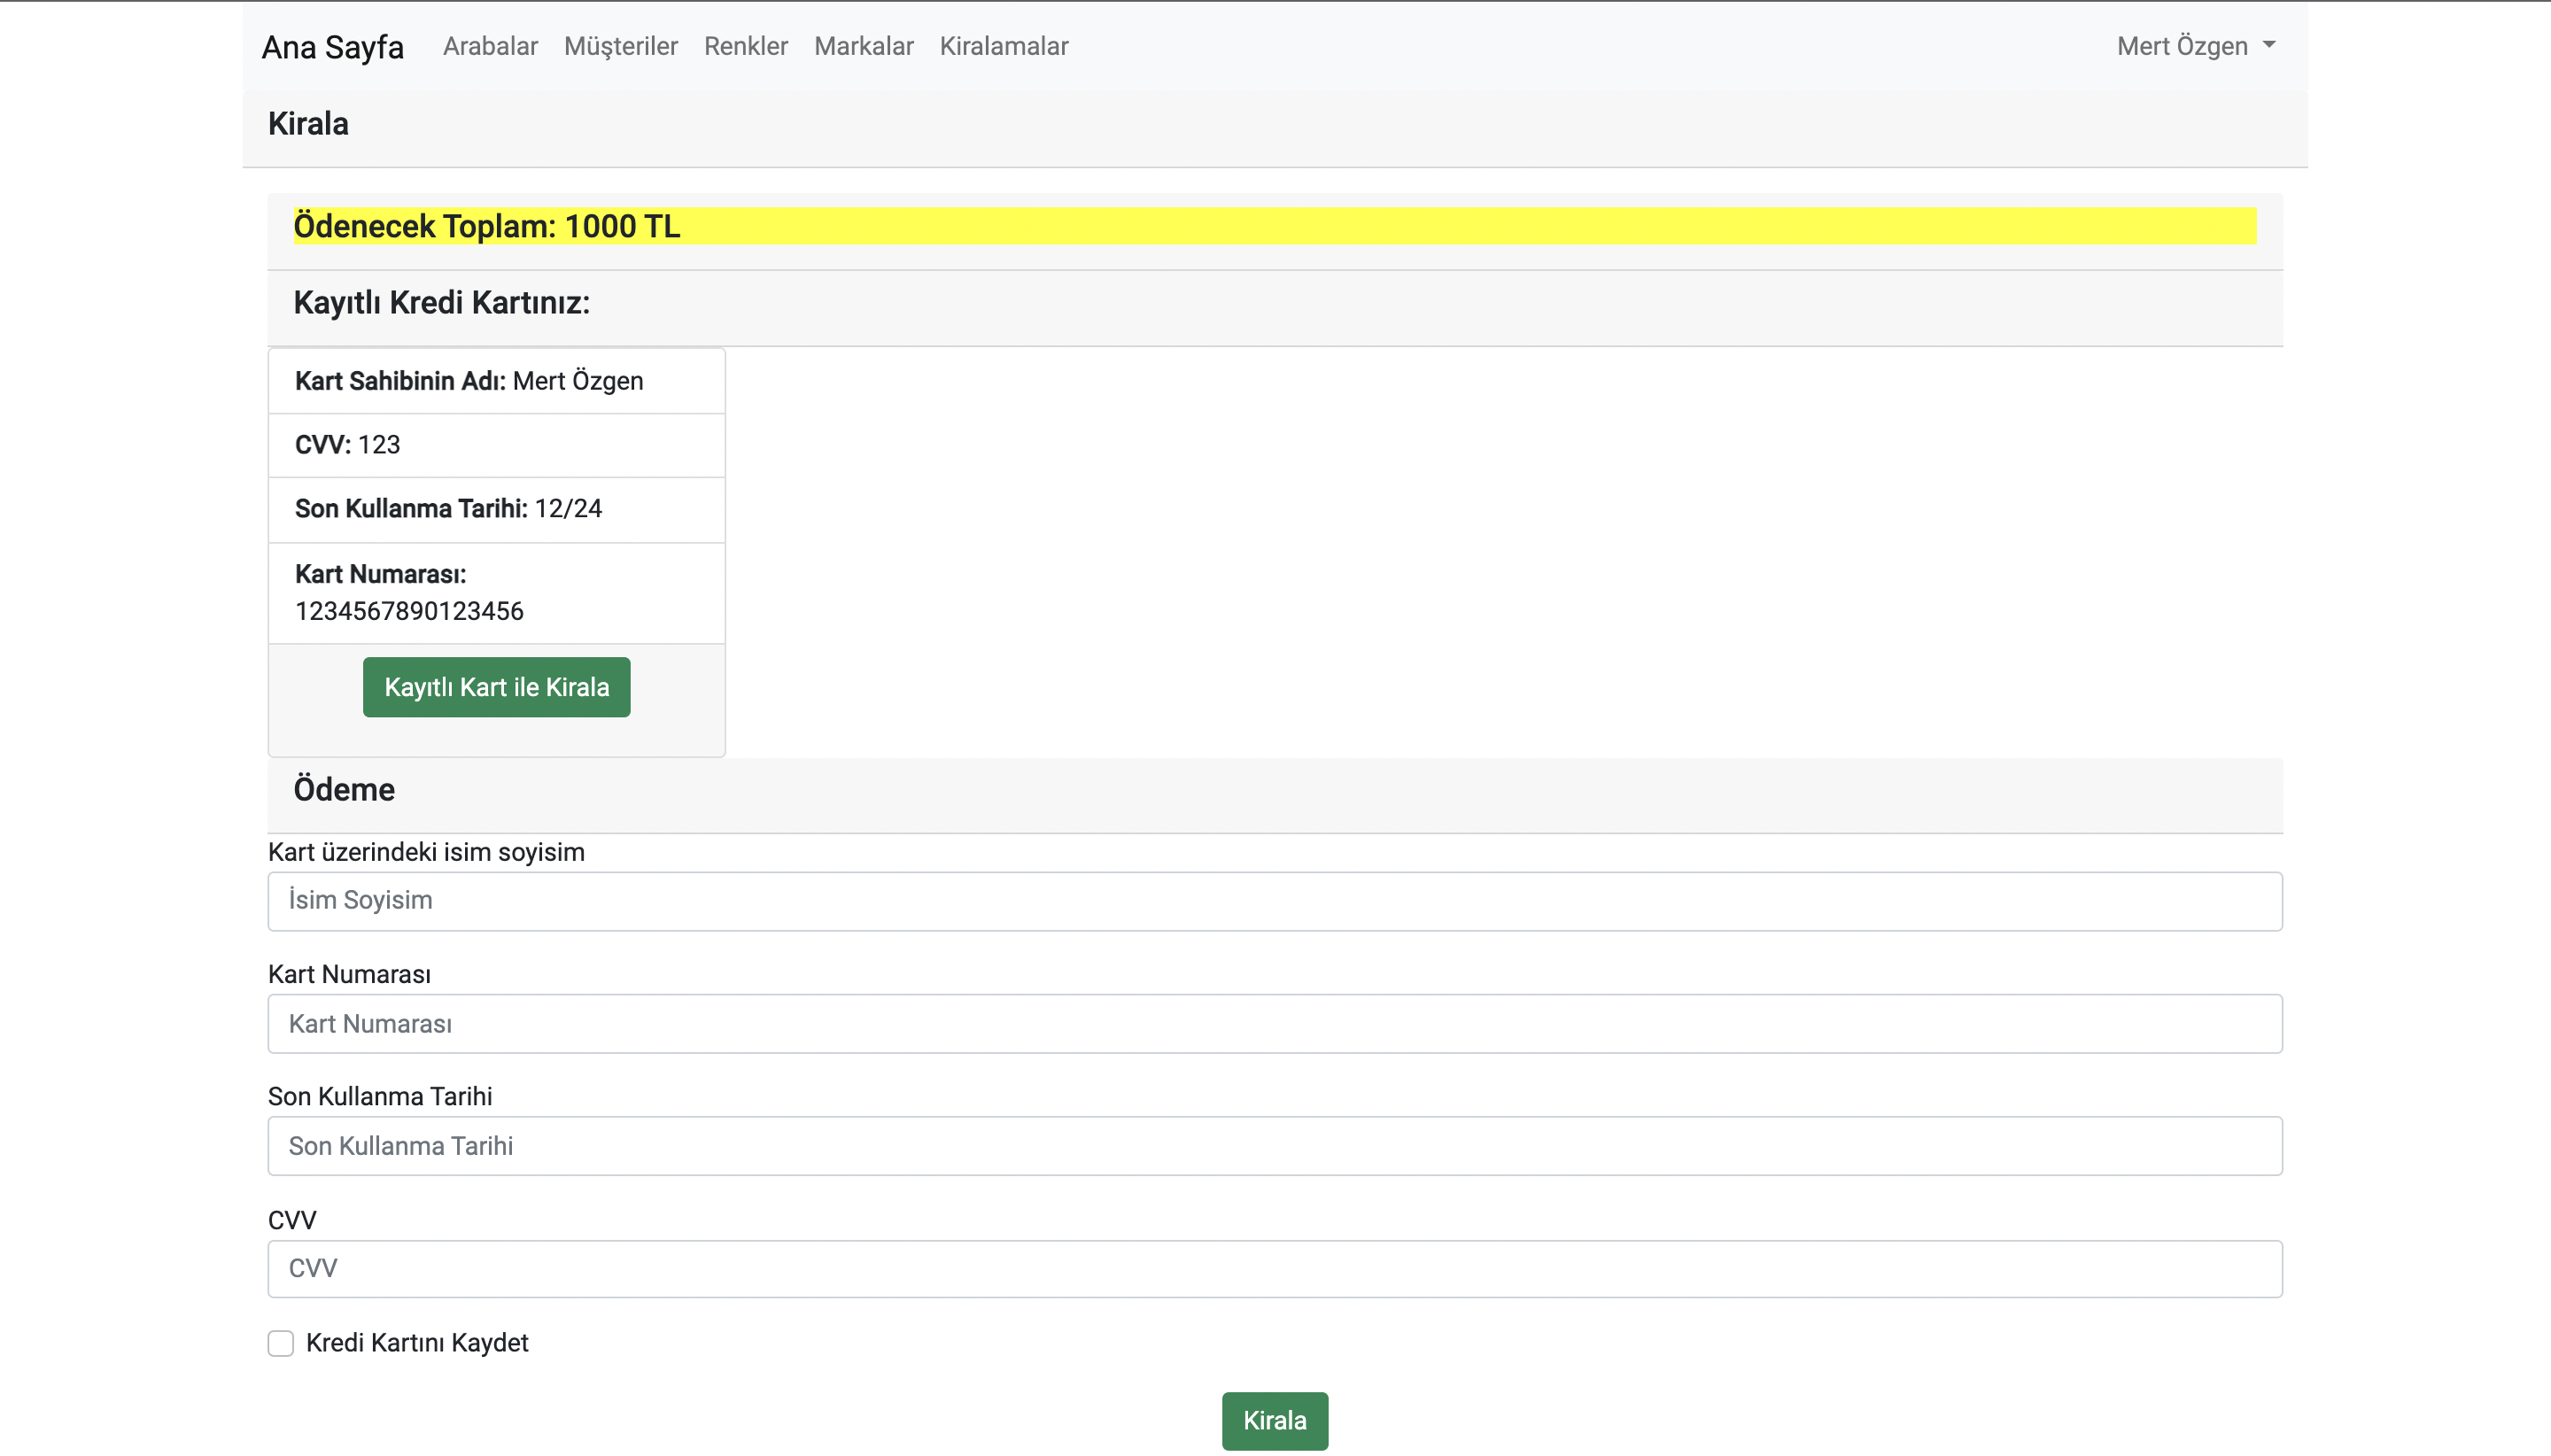Click the Ödeme section heading
The image size is (2551, 1456).
(x=344, y=790)
